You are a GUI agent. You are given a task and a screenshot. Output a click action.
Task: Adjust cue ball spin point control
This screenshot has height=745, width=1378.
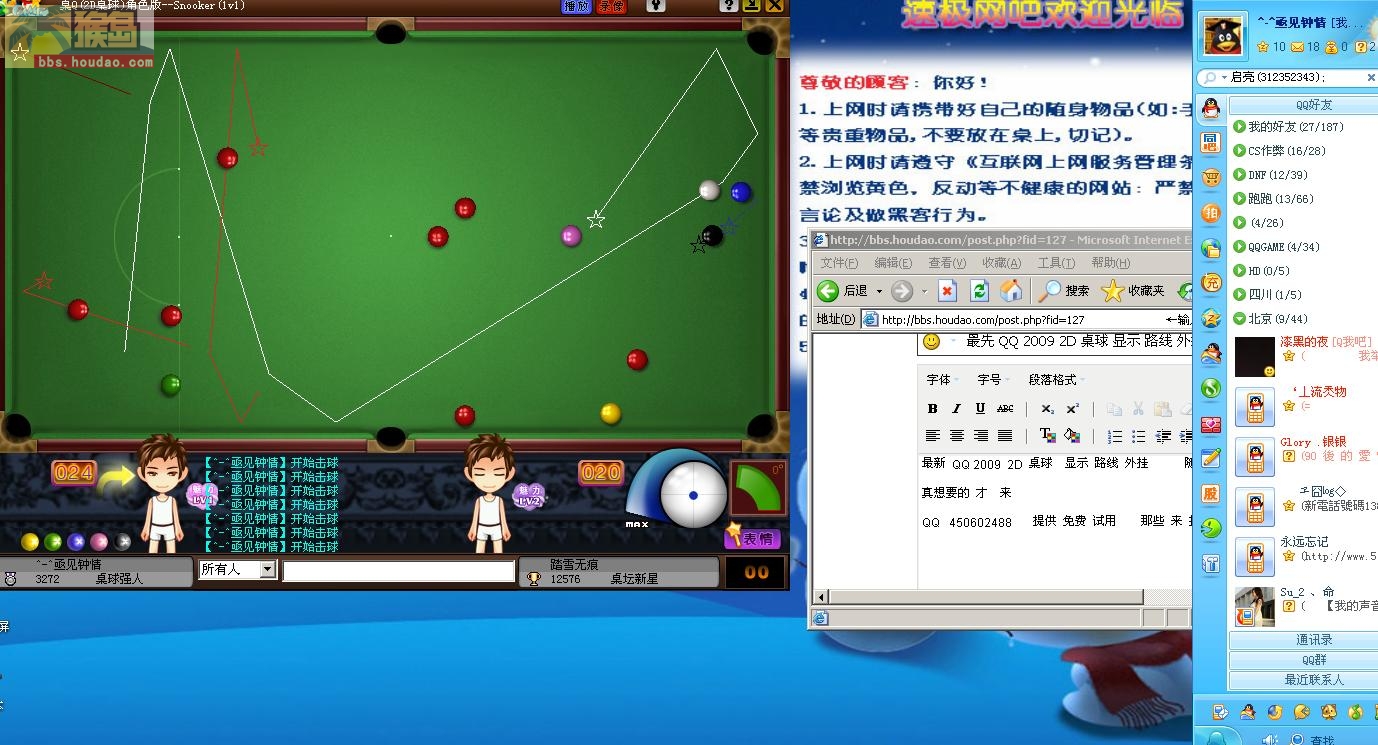(x=693, y=495)
